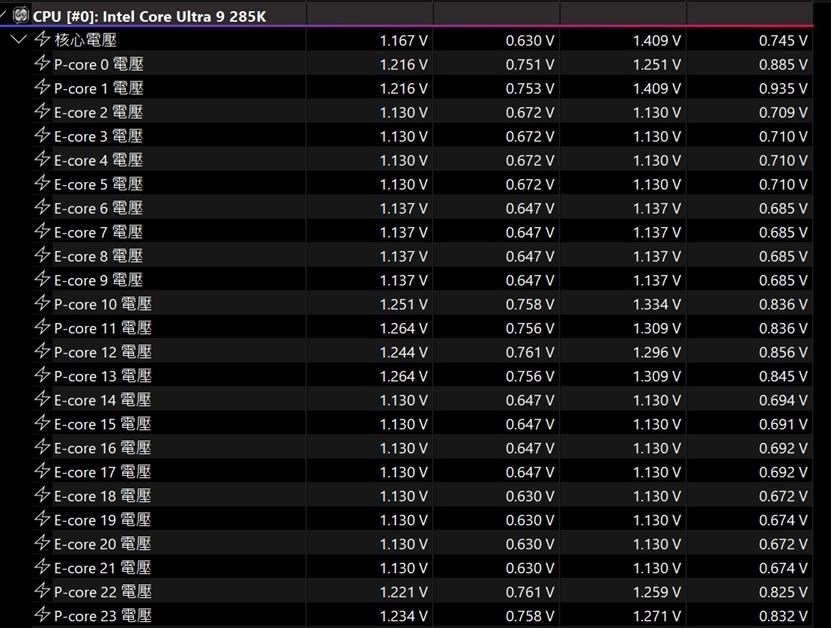Collapse the 核心電壓 group chevron
The image size is (831, 628).
[x=18, y=40]
